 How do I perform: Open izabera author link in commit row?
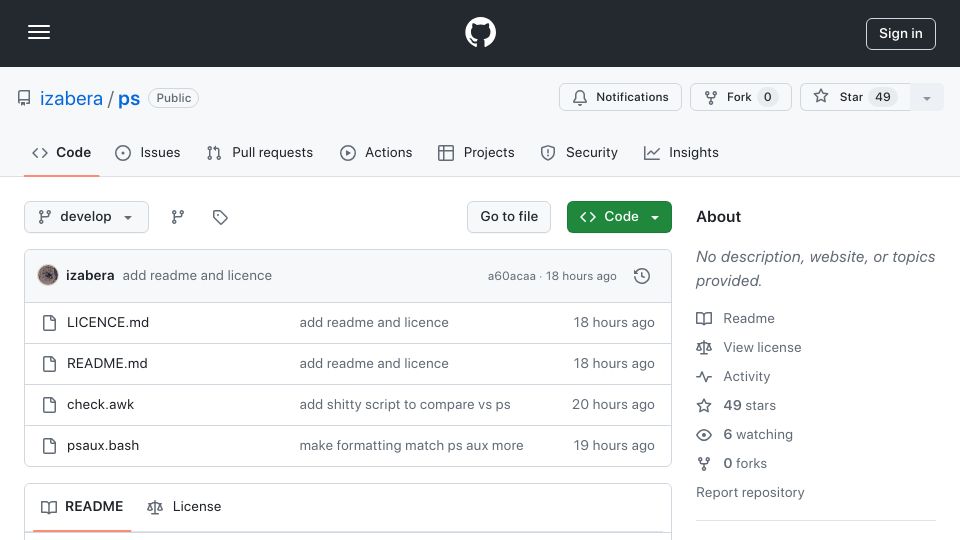[x=90, y=276]
